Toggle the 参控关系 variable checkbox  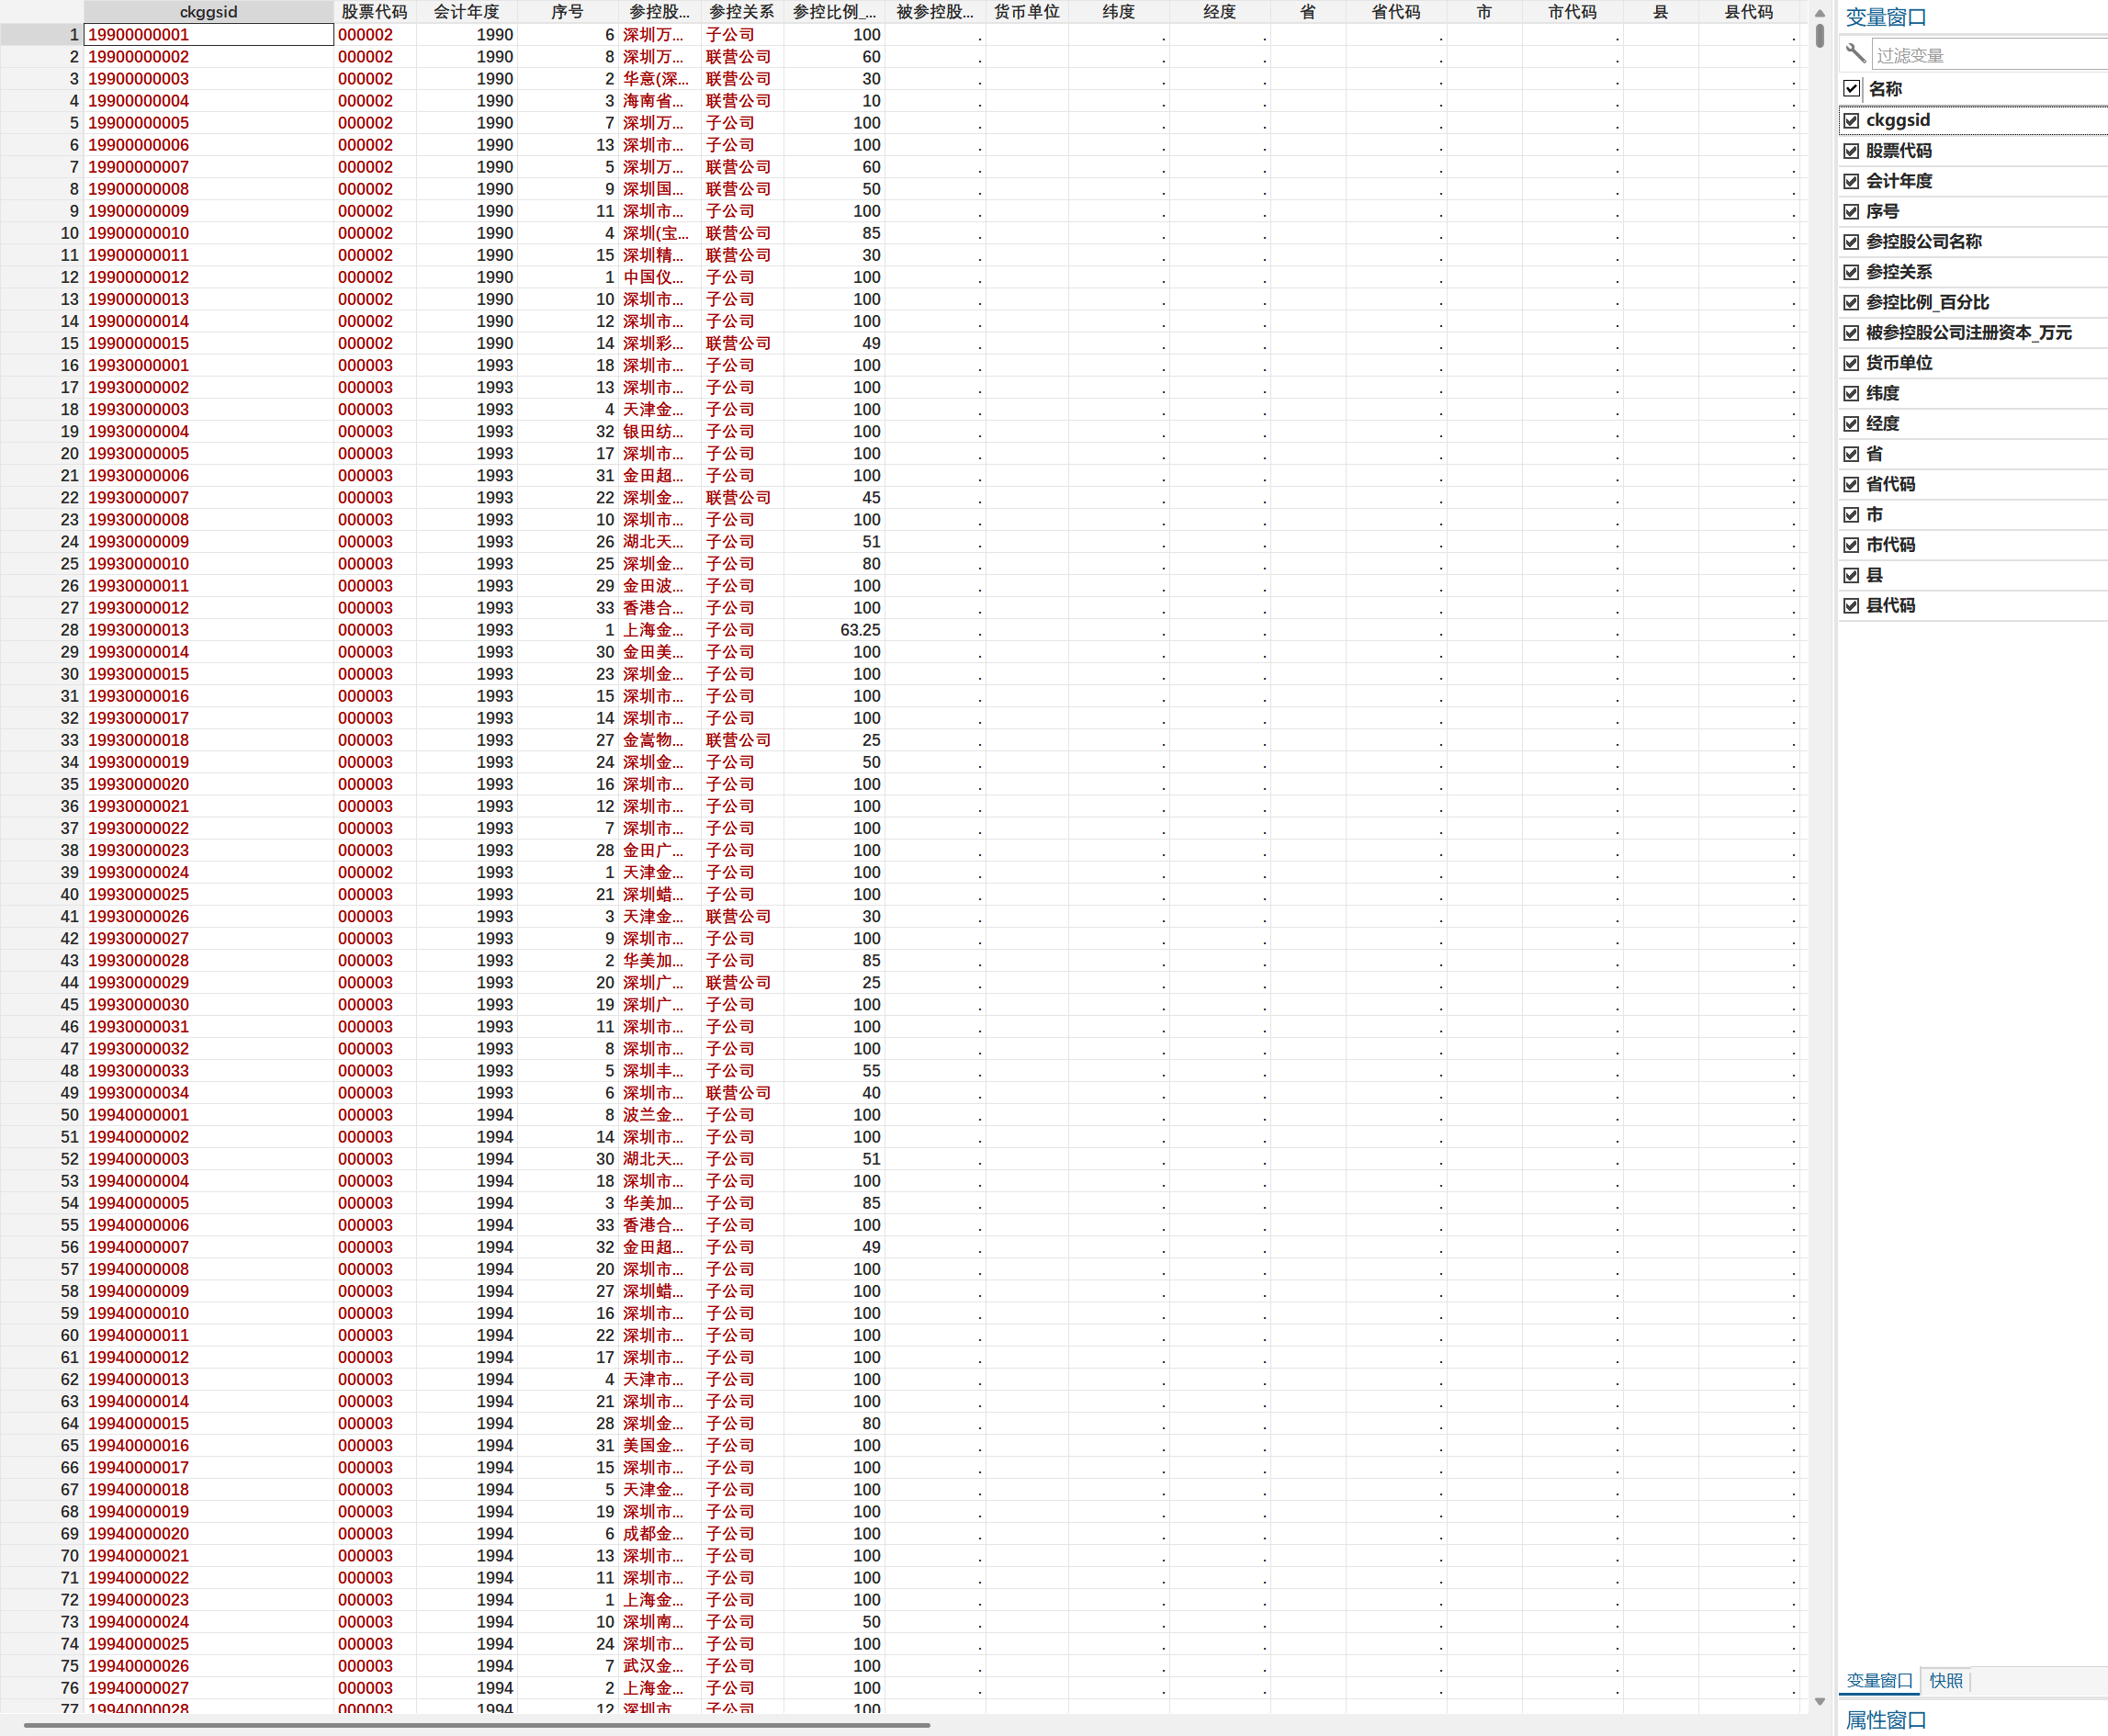point(1851,272)
